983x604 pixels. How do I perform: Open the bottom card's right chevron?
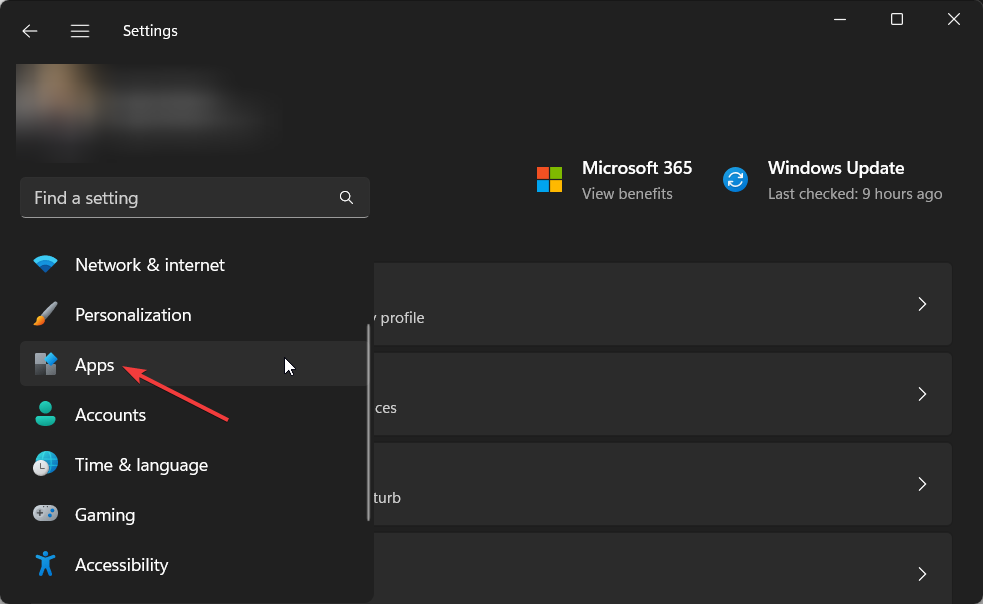point(922,573)
